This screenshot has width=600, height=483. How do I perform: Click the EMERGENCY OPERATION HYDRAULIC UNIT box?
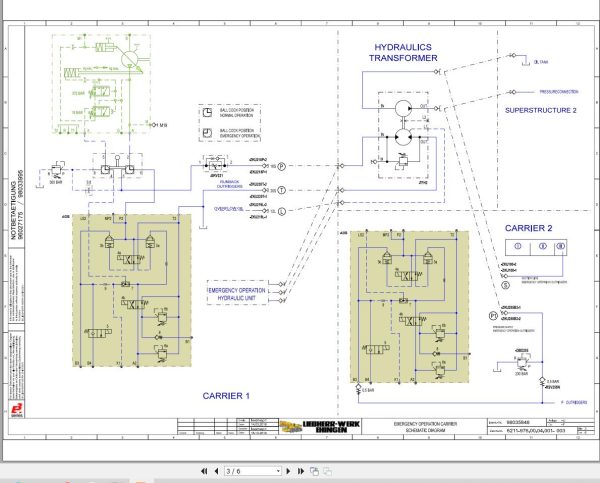coord(237,293)
